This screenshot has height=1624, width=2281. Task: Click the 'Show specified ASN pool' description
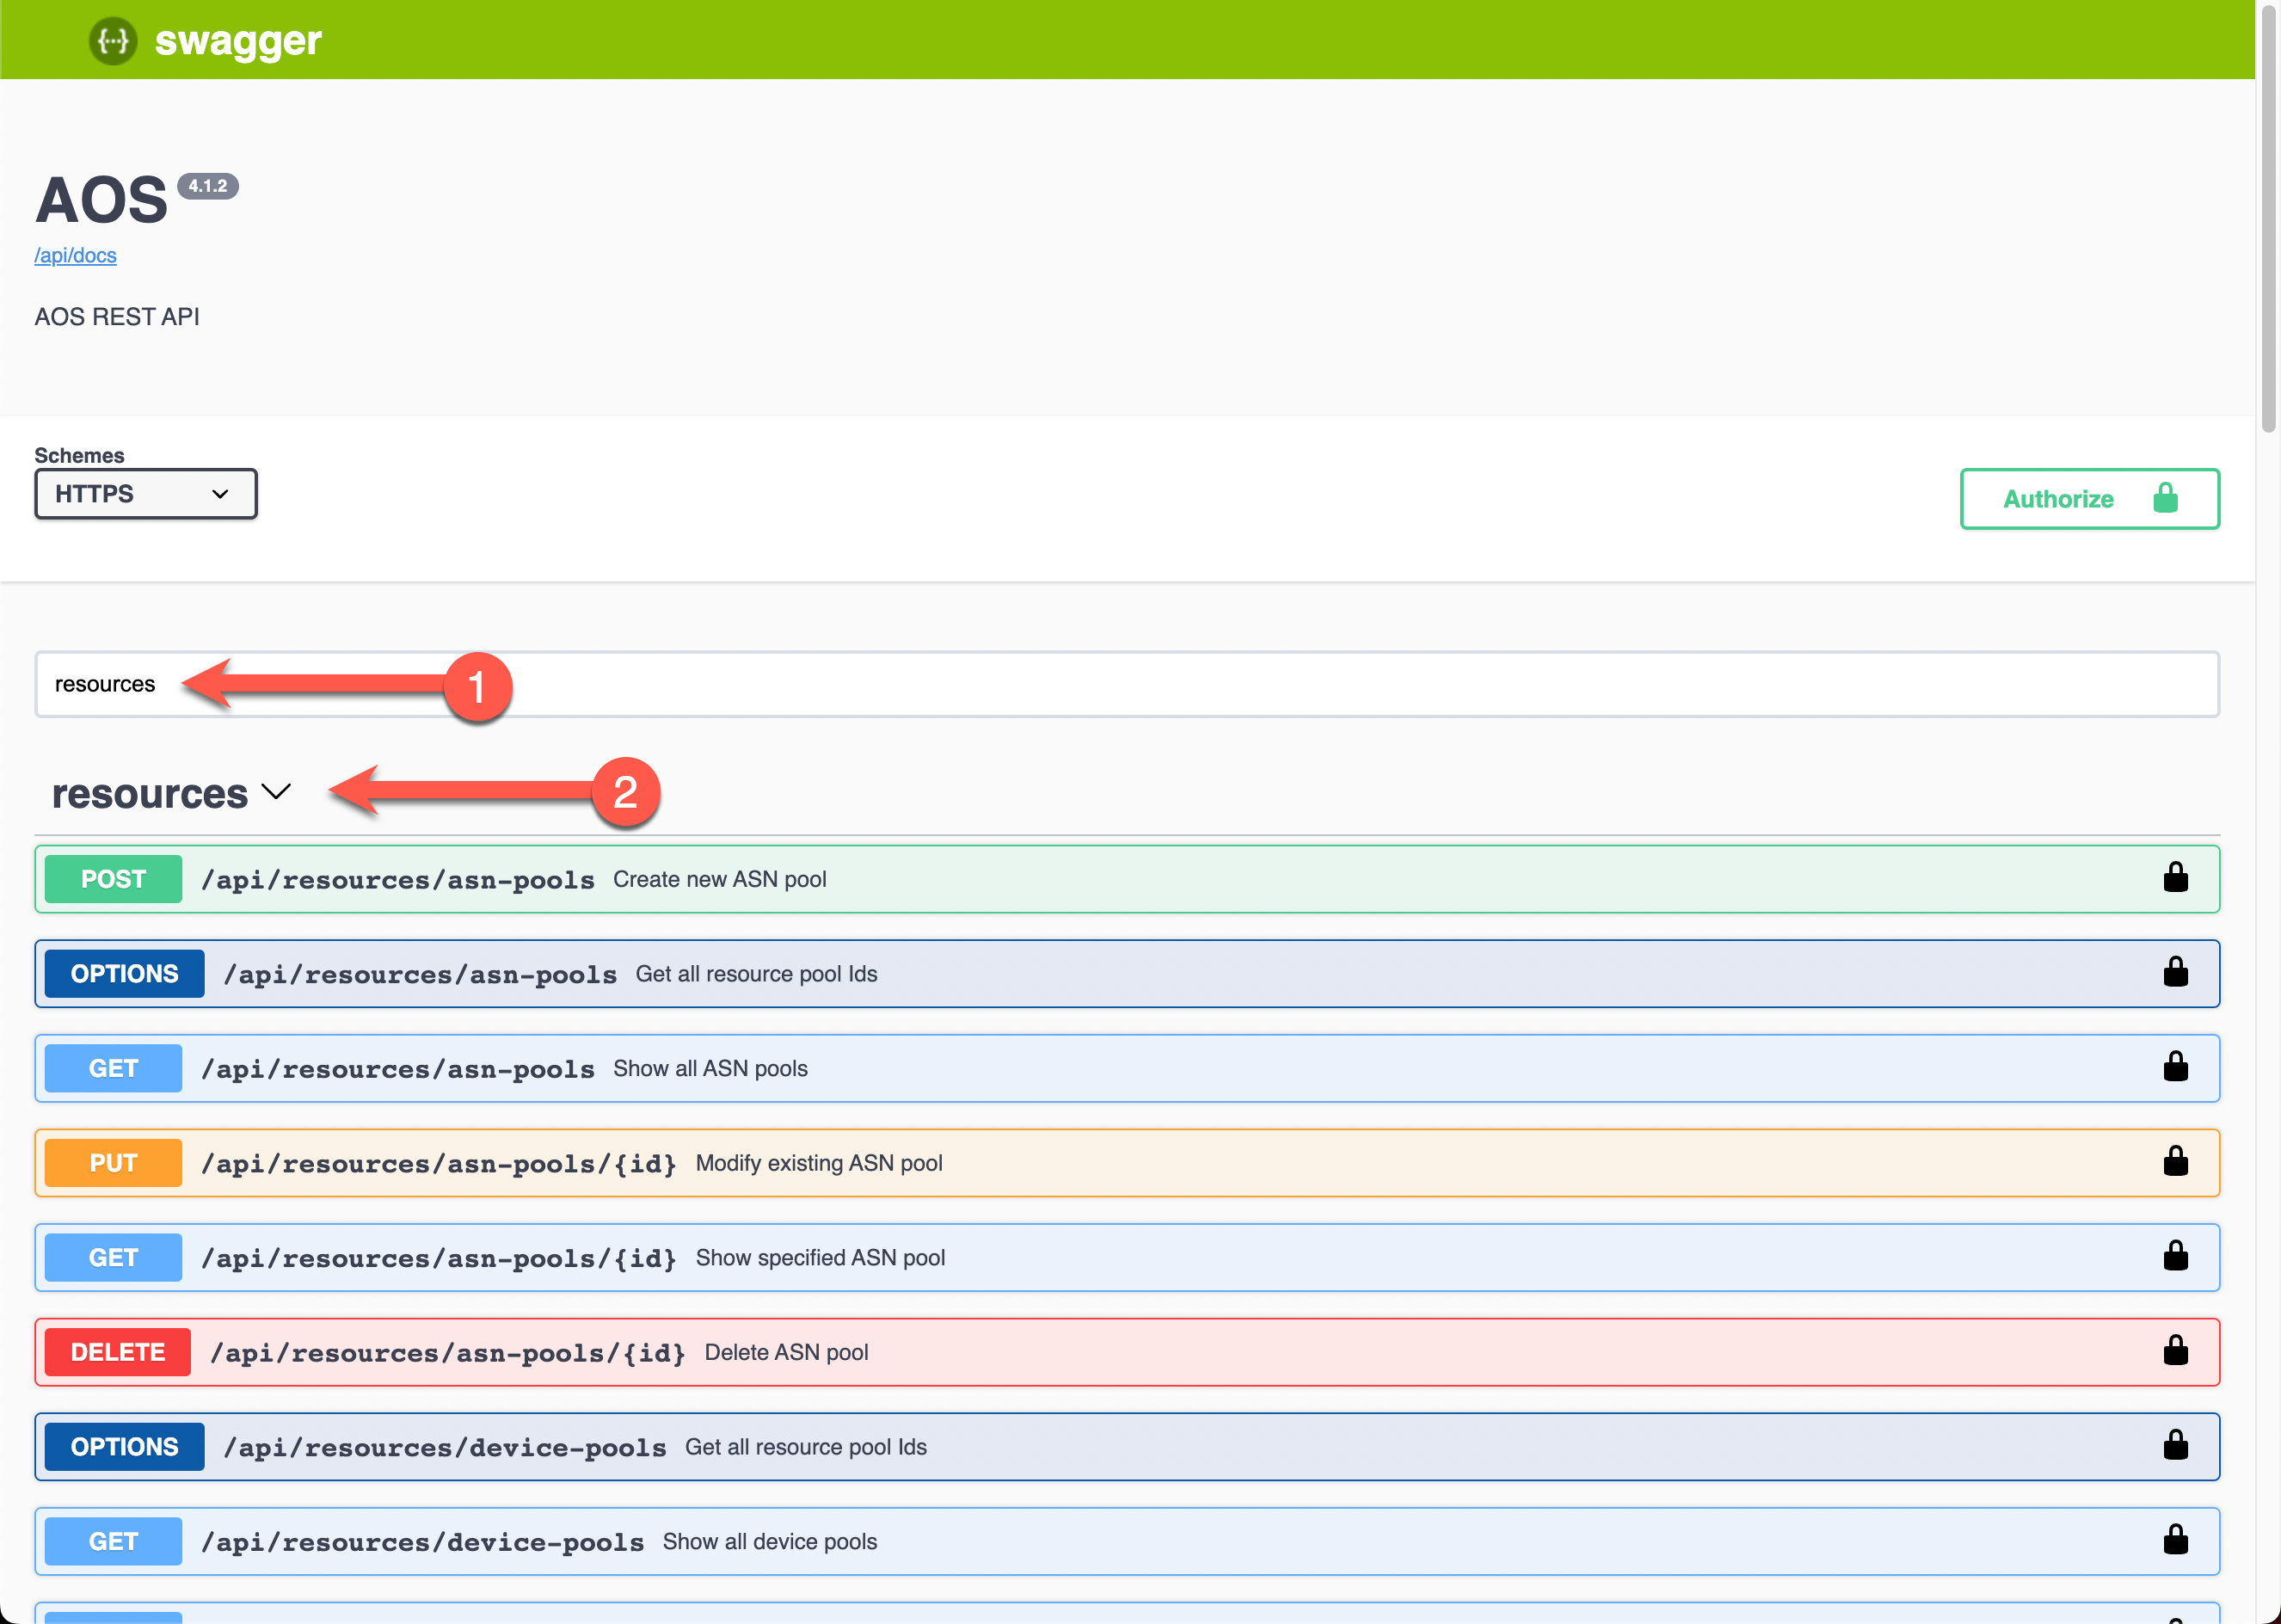[x=820, y=1258]
